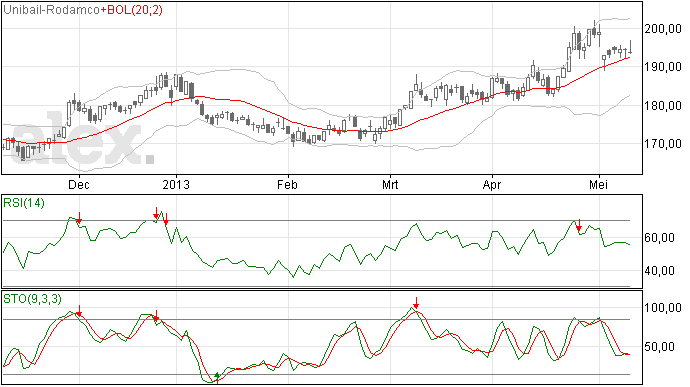Click the RSI sell arrow before Mei

[x=579, y=225]
